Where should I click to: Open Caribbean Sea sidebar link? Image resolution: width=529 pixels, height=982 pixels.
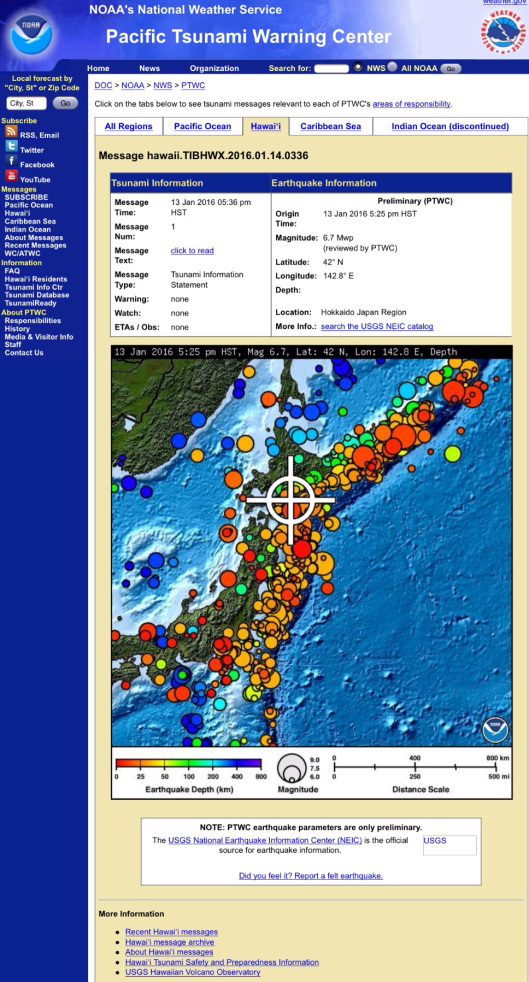(x=30, y=221)
